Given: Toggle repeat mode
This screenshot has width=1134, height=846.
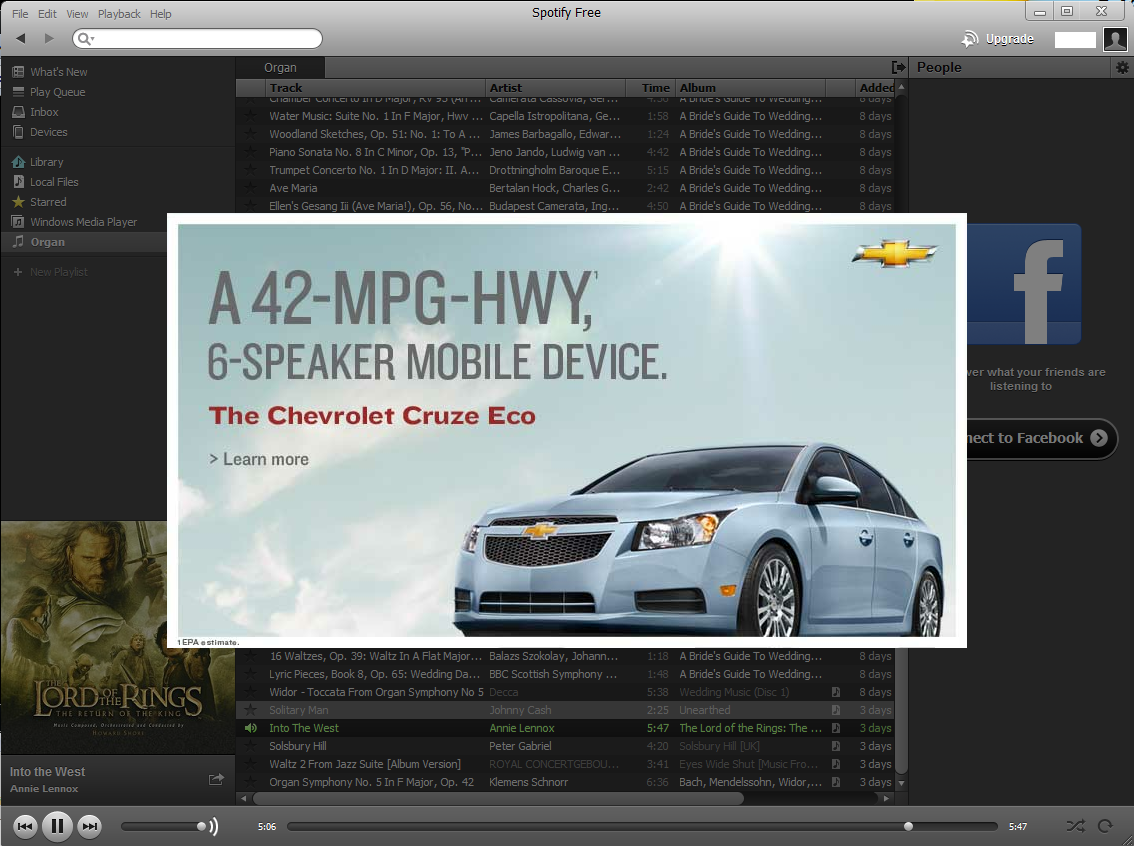Looking at the screenshot, I should pos(1105,826).
